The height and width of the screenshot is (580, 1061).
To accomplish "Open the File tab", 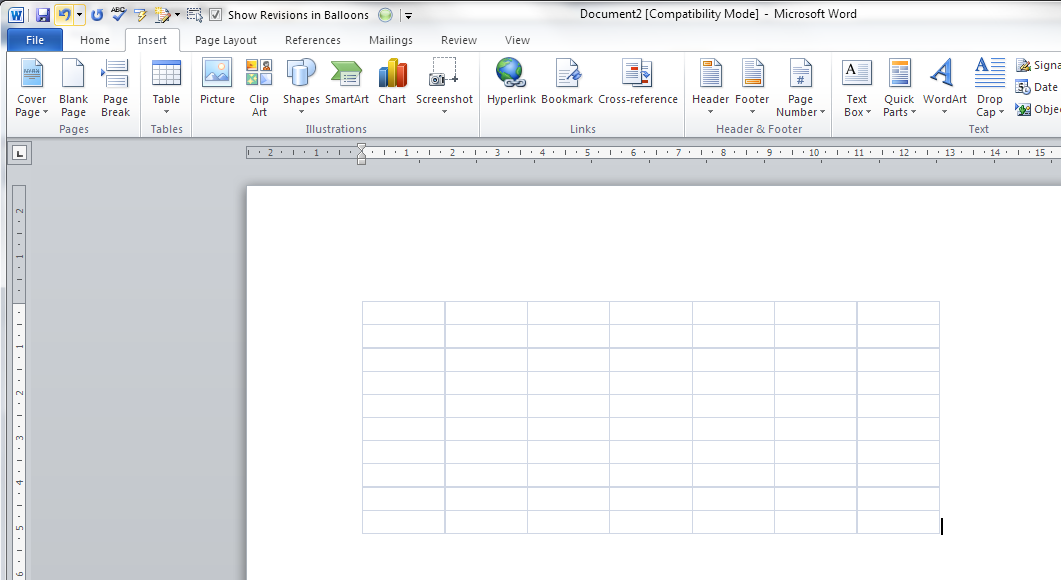I will (35, 40).
